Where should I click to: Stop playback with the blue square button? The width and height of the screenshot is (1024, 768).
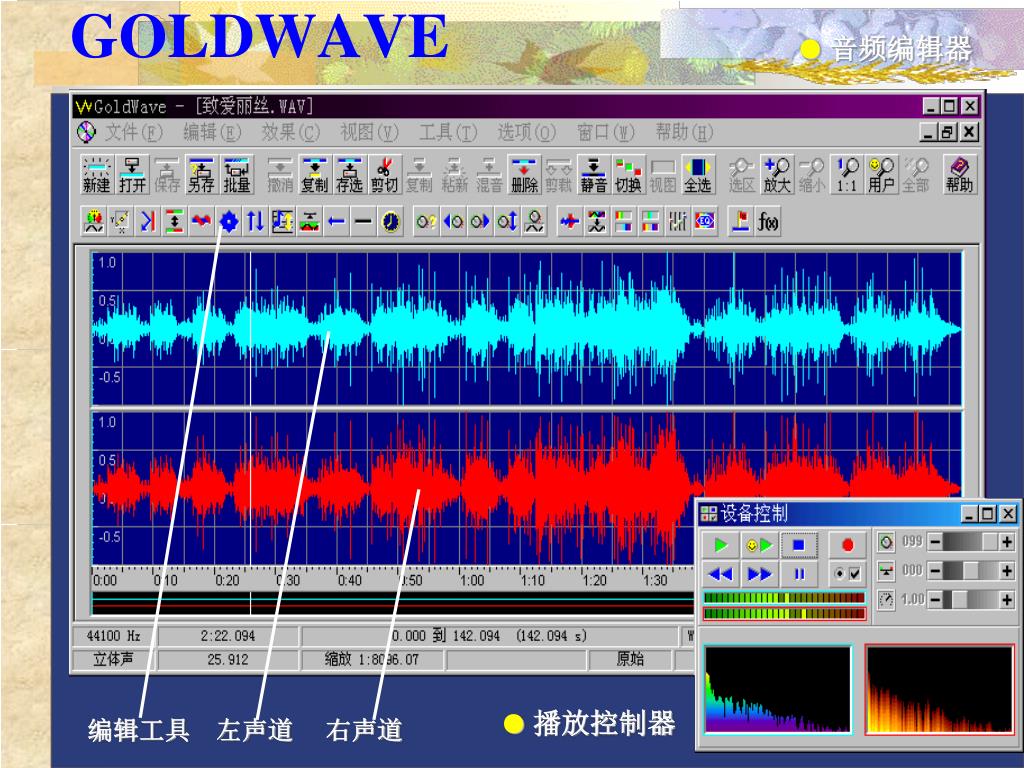pos(799,545)
